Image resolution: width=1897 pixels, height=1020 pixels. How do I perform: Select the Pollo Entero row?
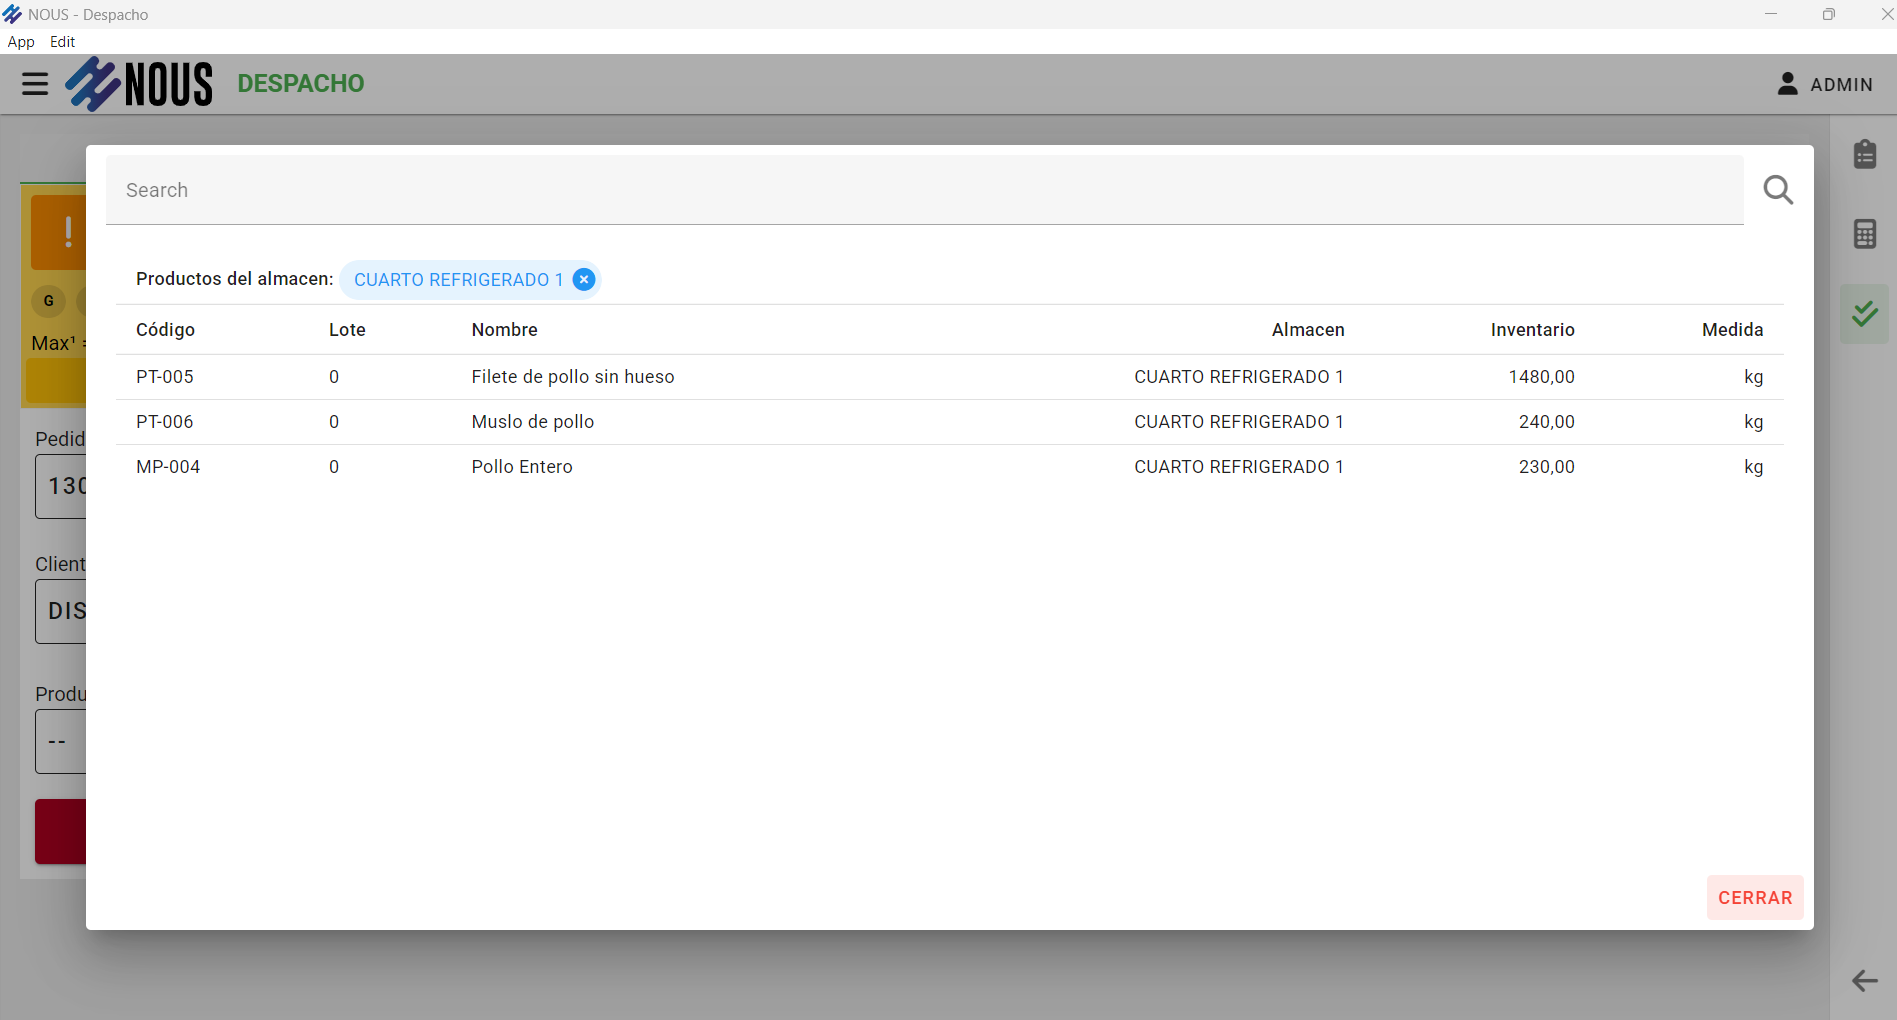pos(521,467)
